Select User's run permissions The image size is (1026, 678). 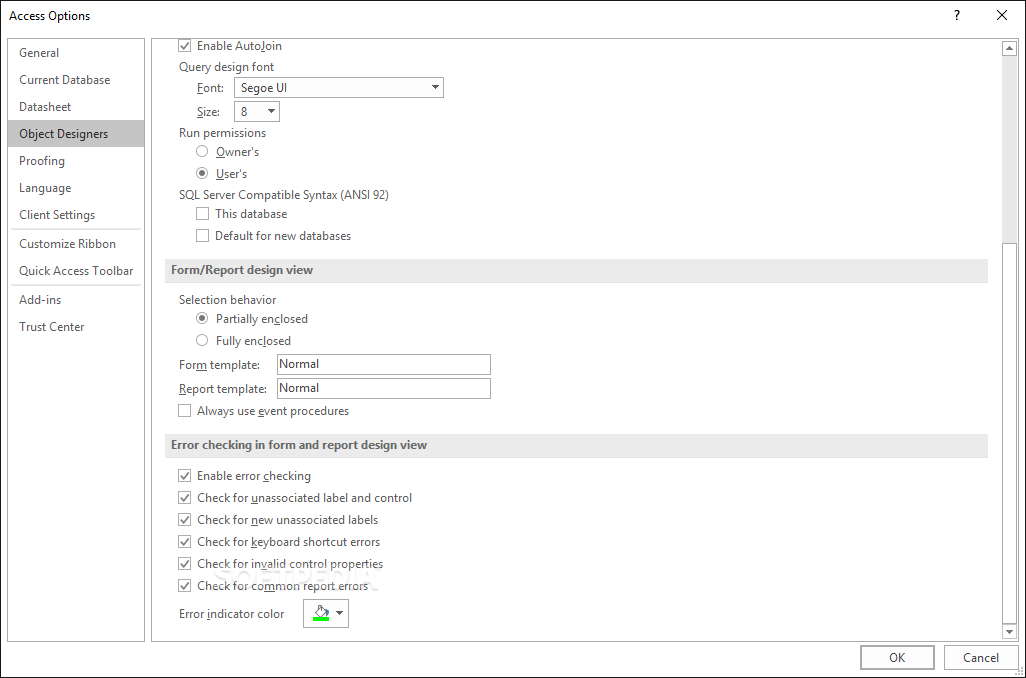202,173
